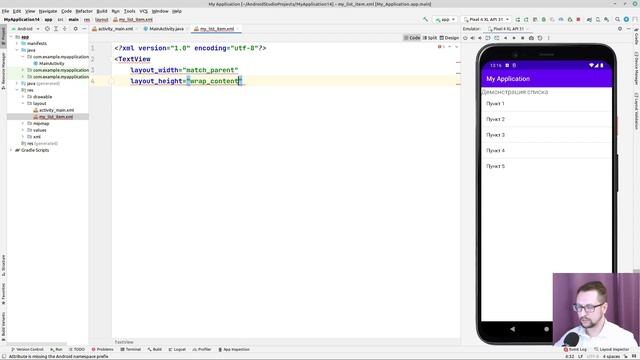Click Expand All icon in project panel
Viewport: 640px width, 360px height.
(56, 29)
